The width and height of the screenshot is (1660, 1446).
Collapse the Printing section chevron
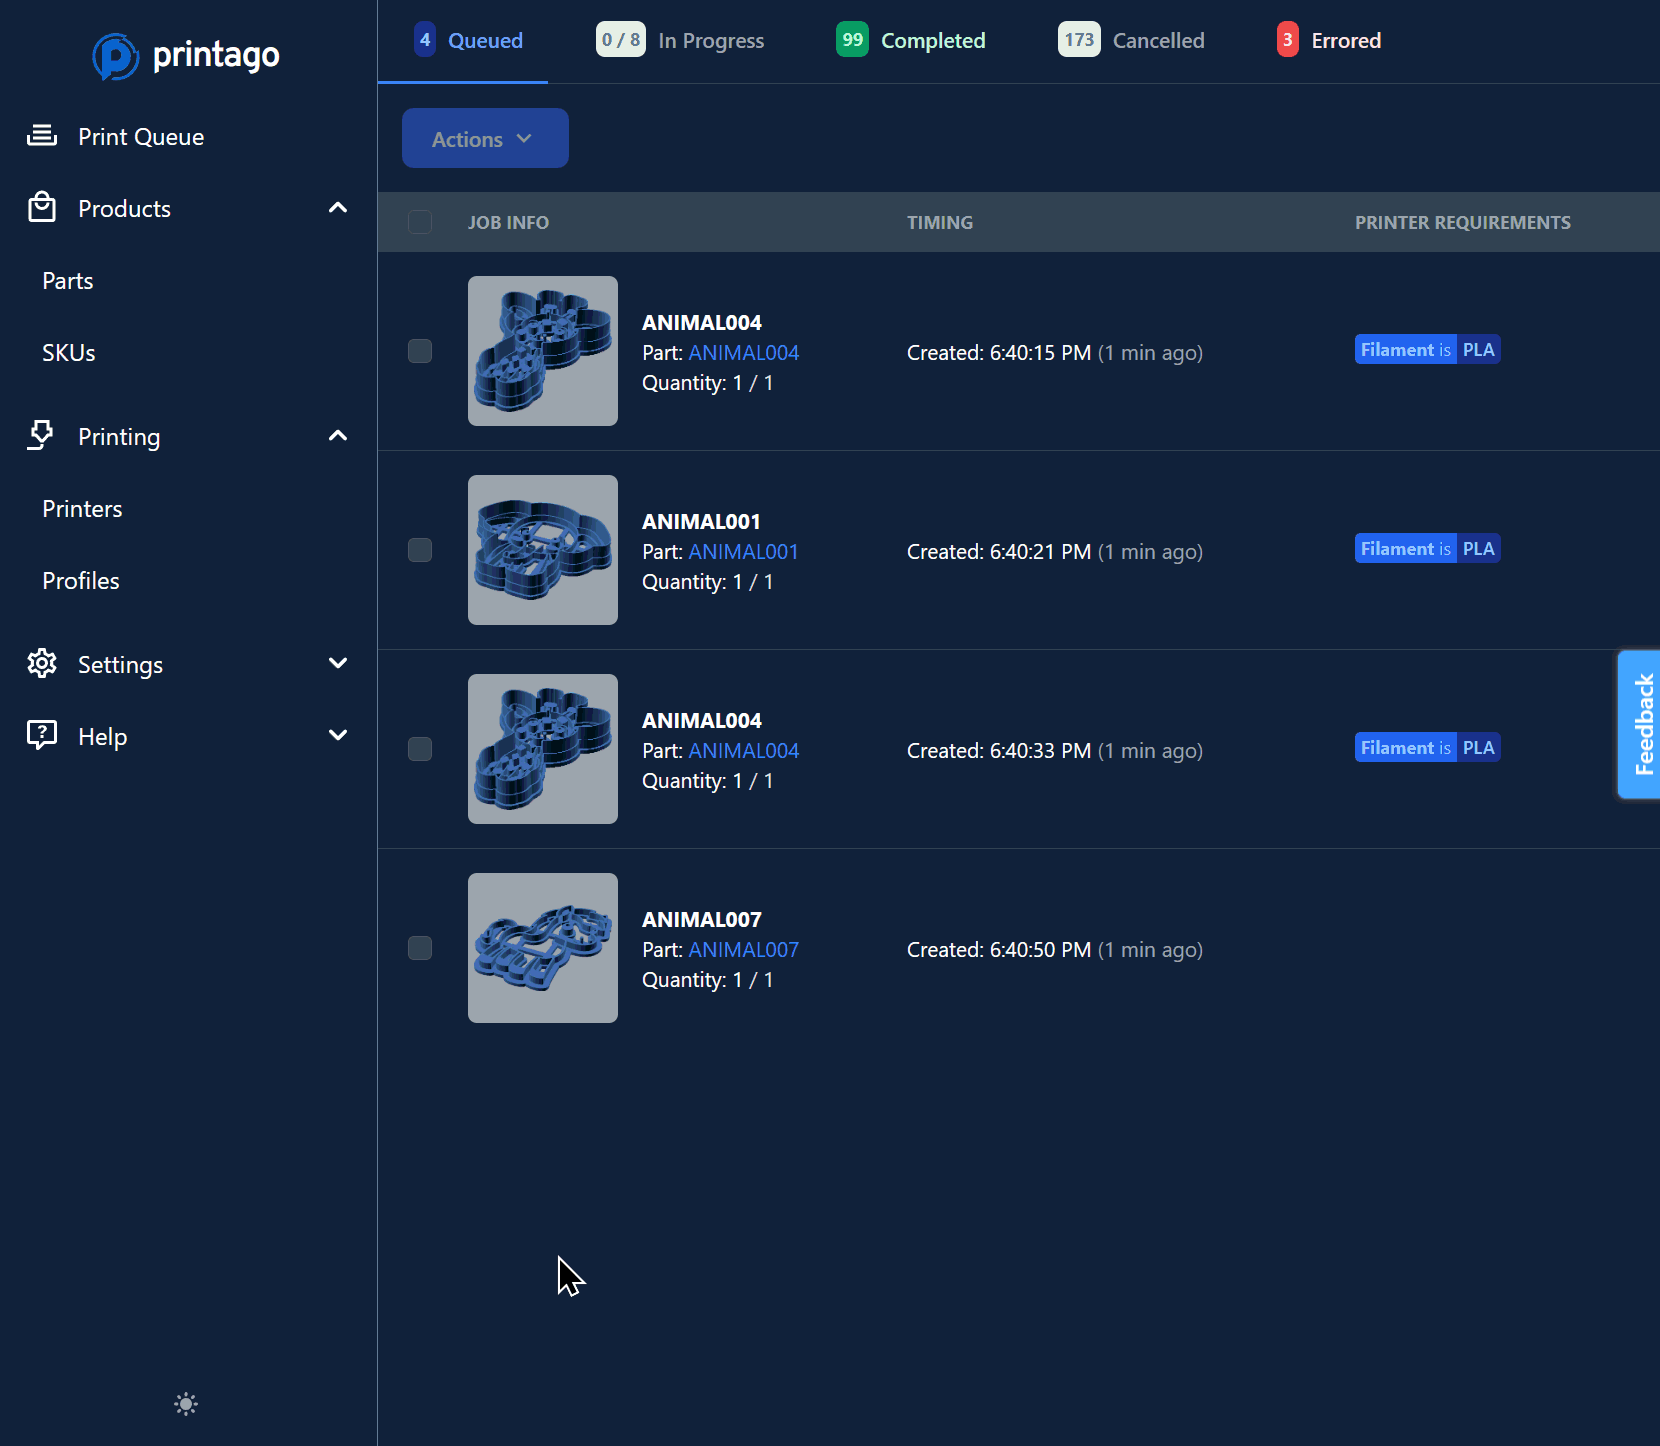coord(338,435)
